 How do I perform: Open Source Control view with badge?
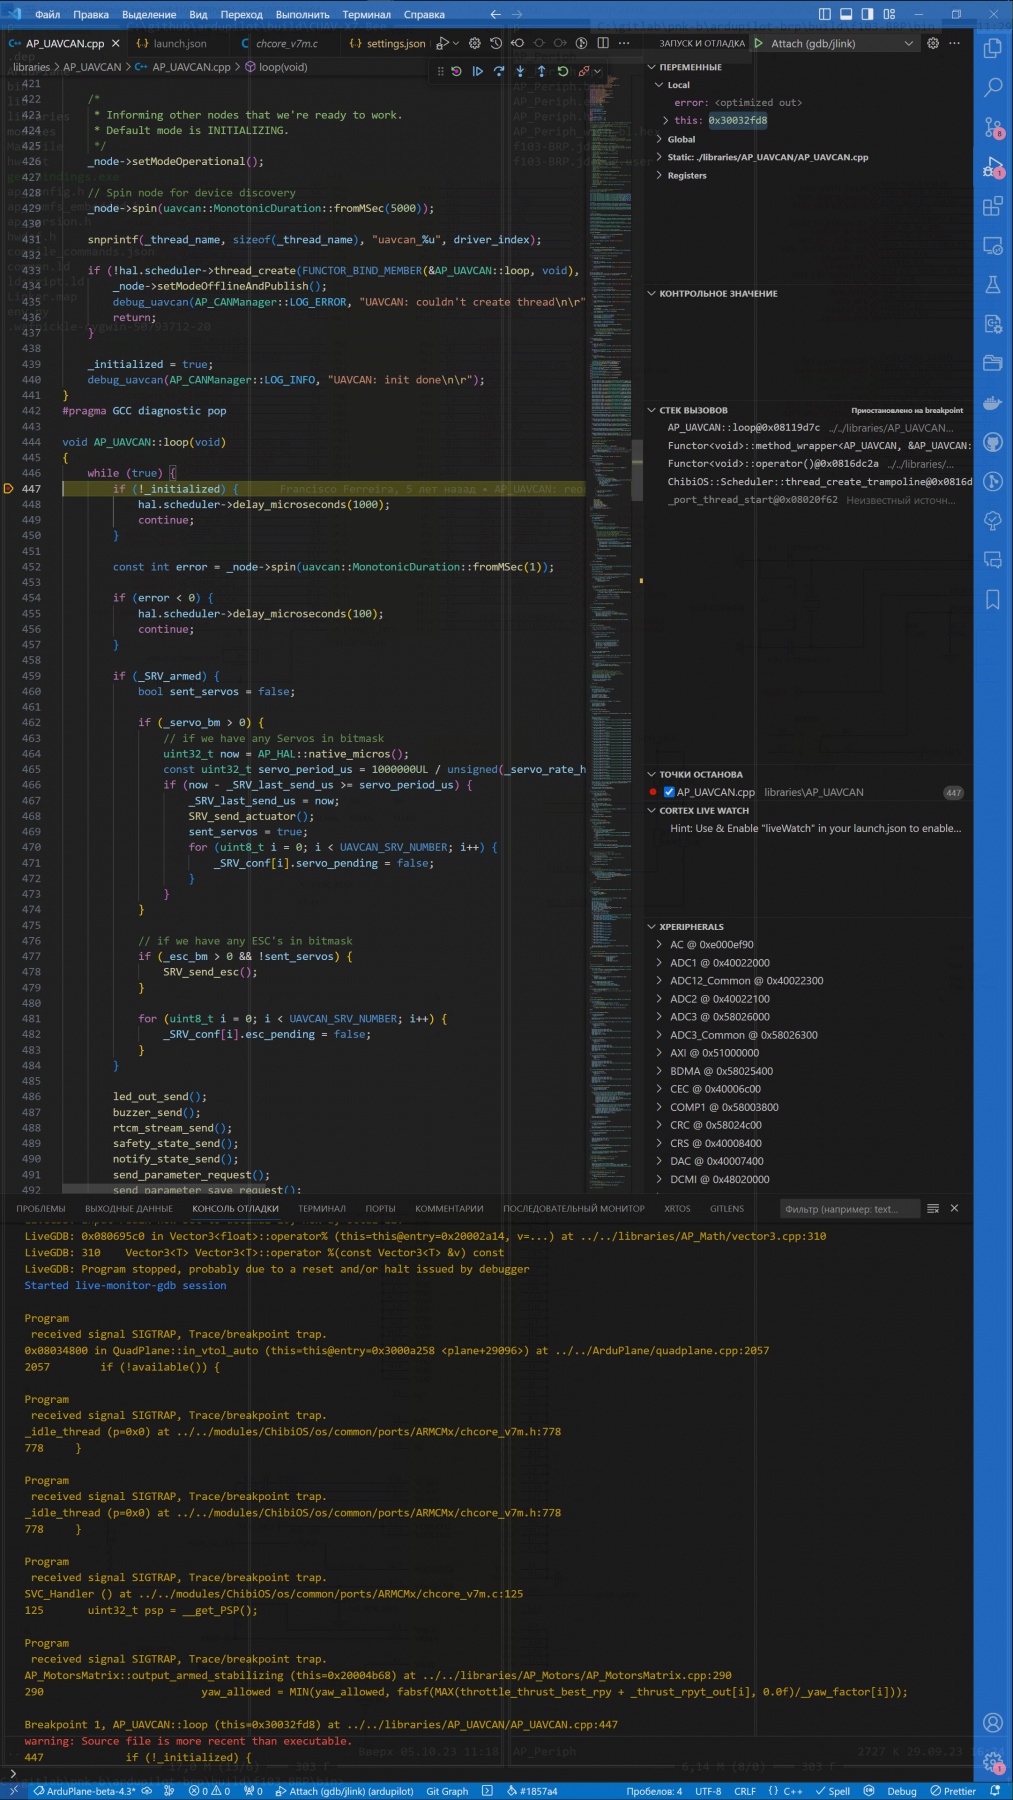pyautogui.click(x=993, y=127)
